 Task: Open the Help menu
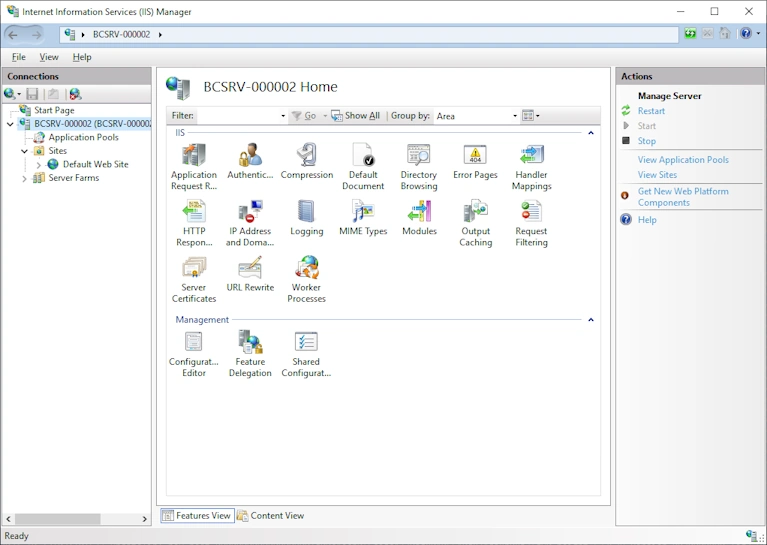click(82, 57)
